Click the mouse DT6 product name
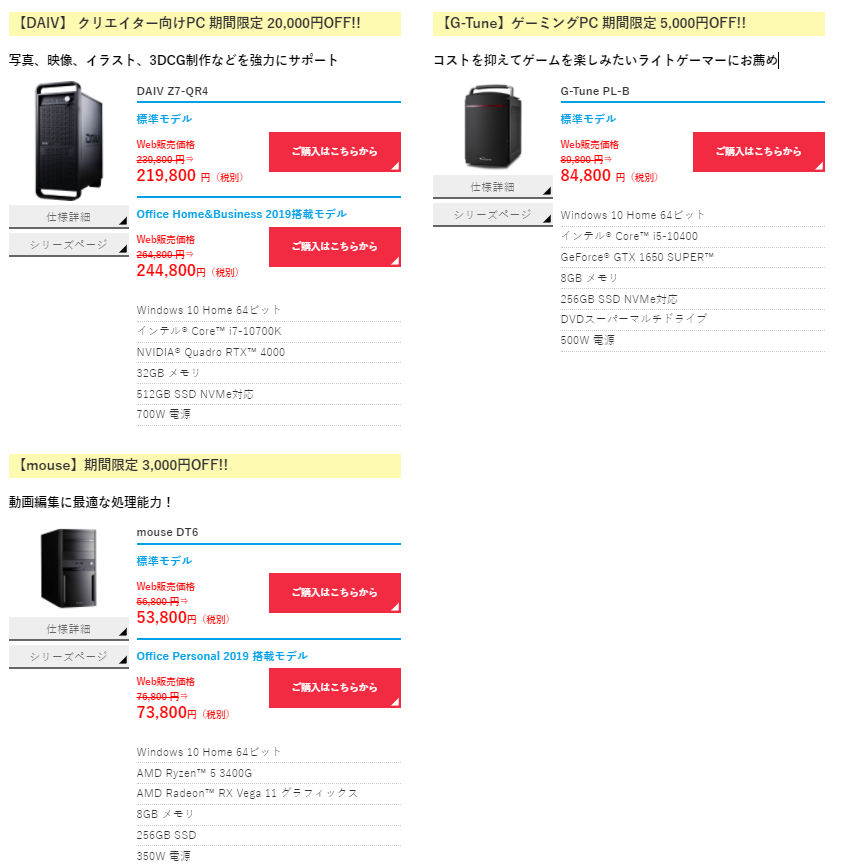843x866 pixels. 167,532
